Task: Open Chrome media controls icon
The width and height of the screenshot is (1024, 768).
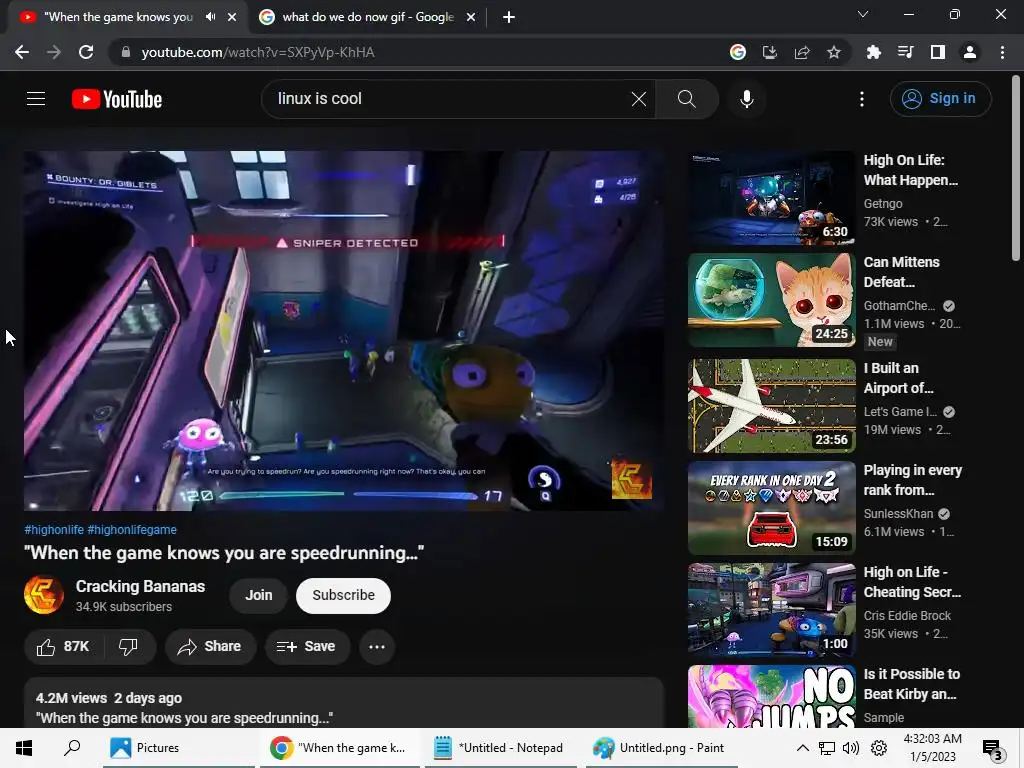Action: (x=905, y=52)
